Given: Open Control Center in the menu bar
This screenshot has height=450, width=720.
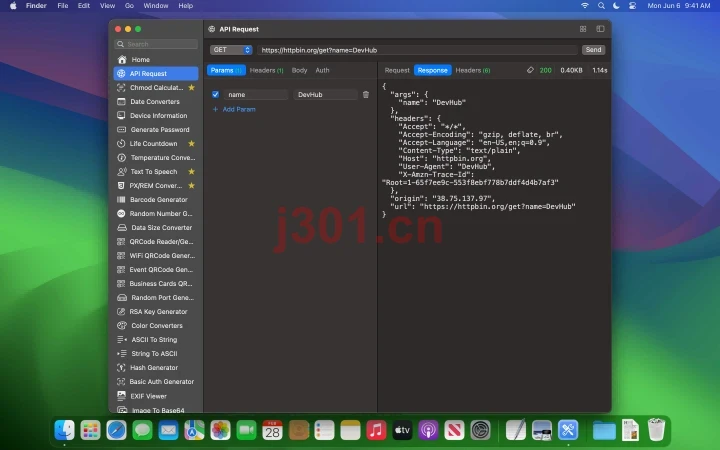Looking at the screenshot, I should (632, 6).
